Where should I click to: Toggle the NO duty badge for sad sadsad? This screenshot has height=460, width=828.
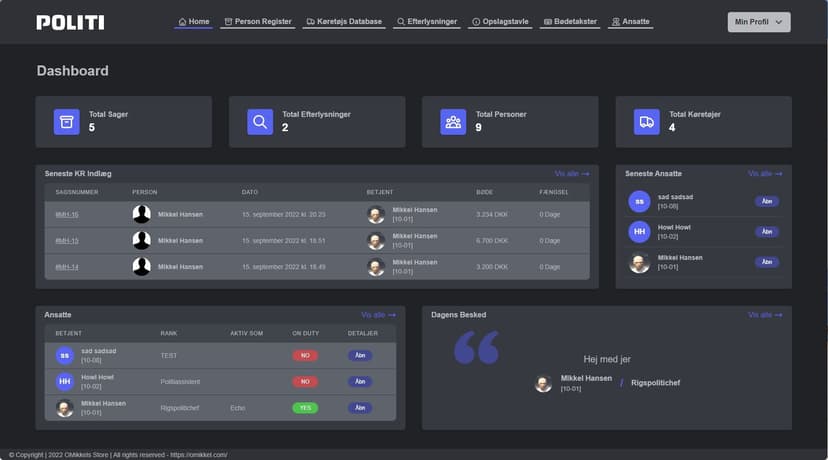point(305,355)
